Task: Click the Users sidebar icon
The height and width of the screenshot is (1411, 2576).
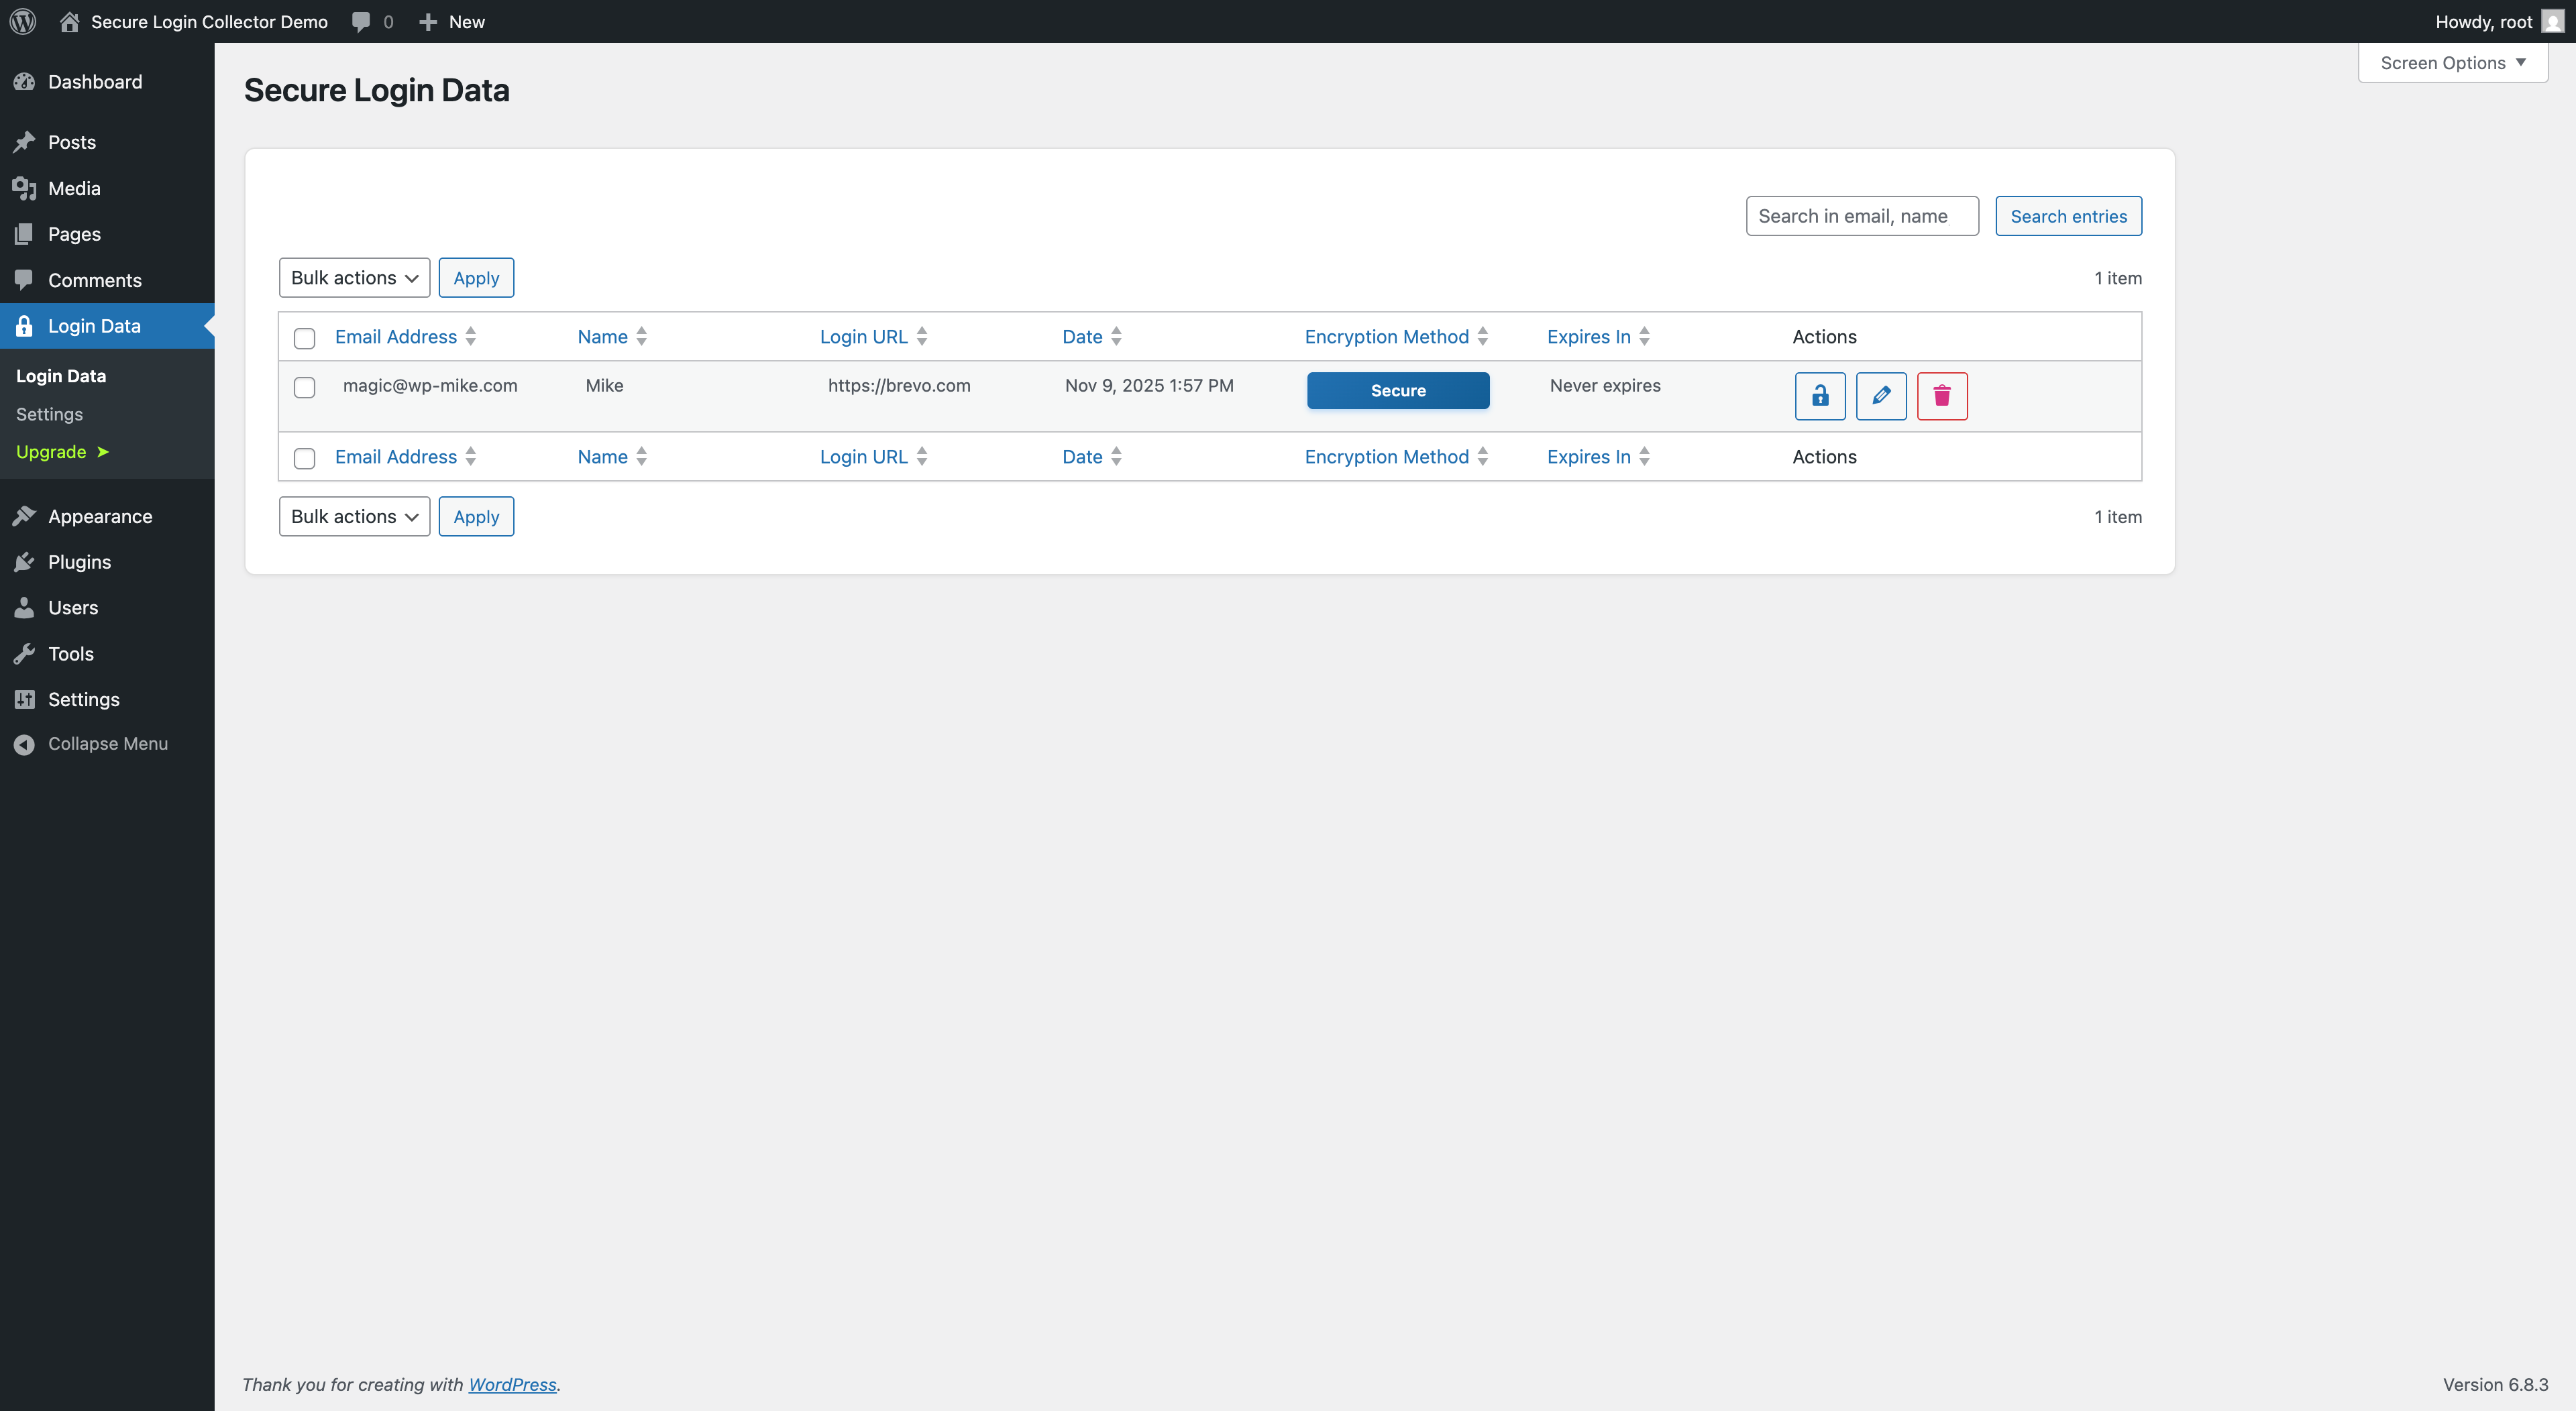Action: tap(25, 607)
